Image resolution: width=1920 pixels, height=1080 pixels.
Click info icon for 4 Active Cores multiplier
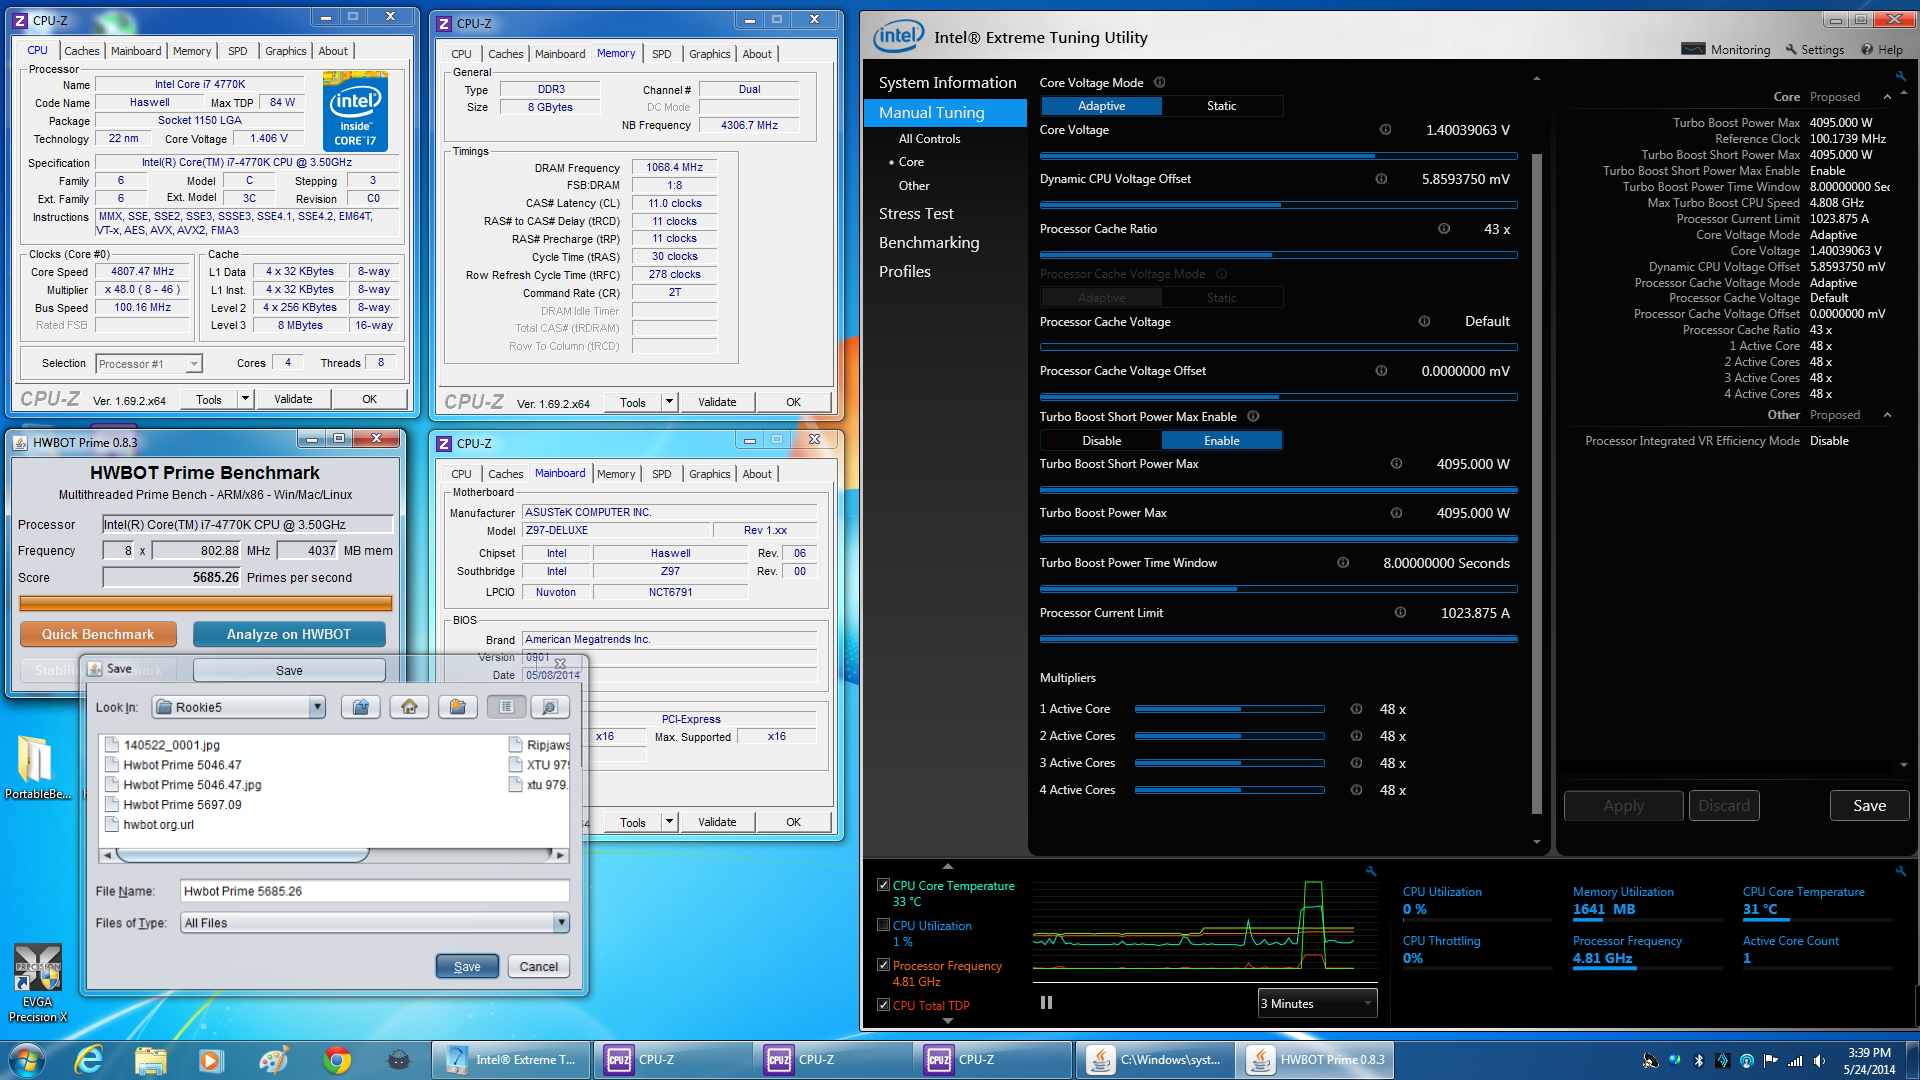click(1356, 790)
